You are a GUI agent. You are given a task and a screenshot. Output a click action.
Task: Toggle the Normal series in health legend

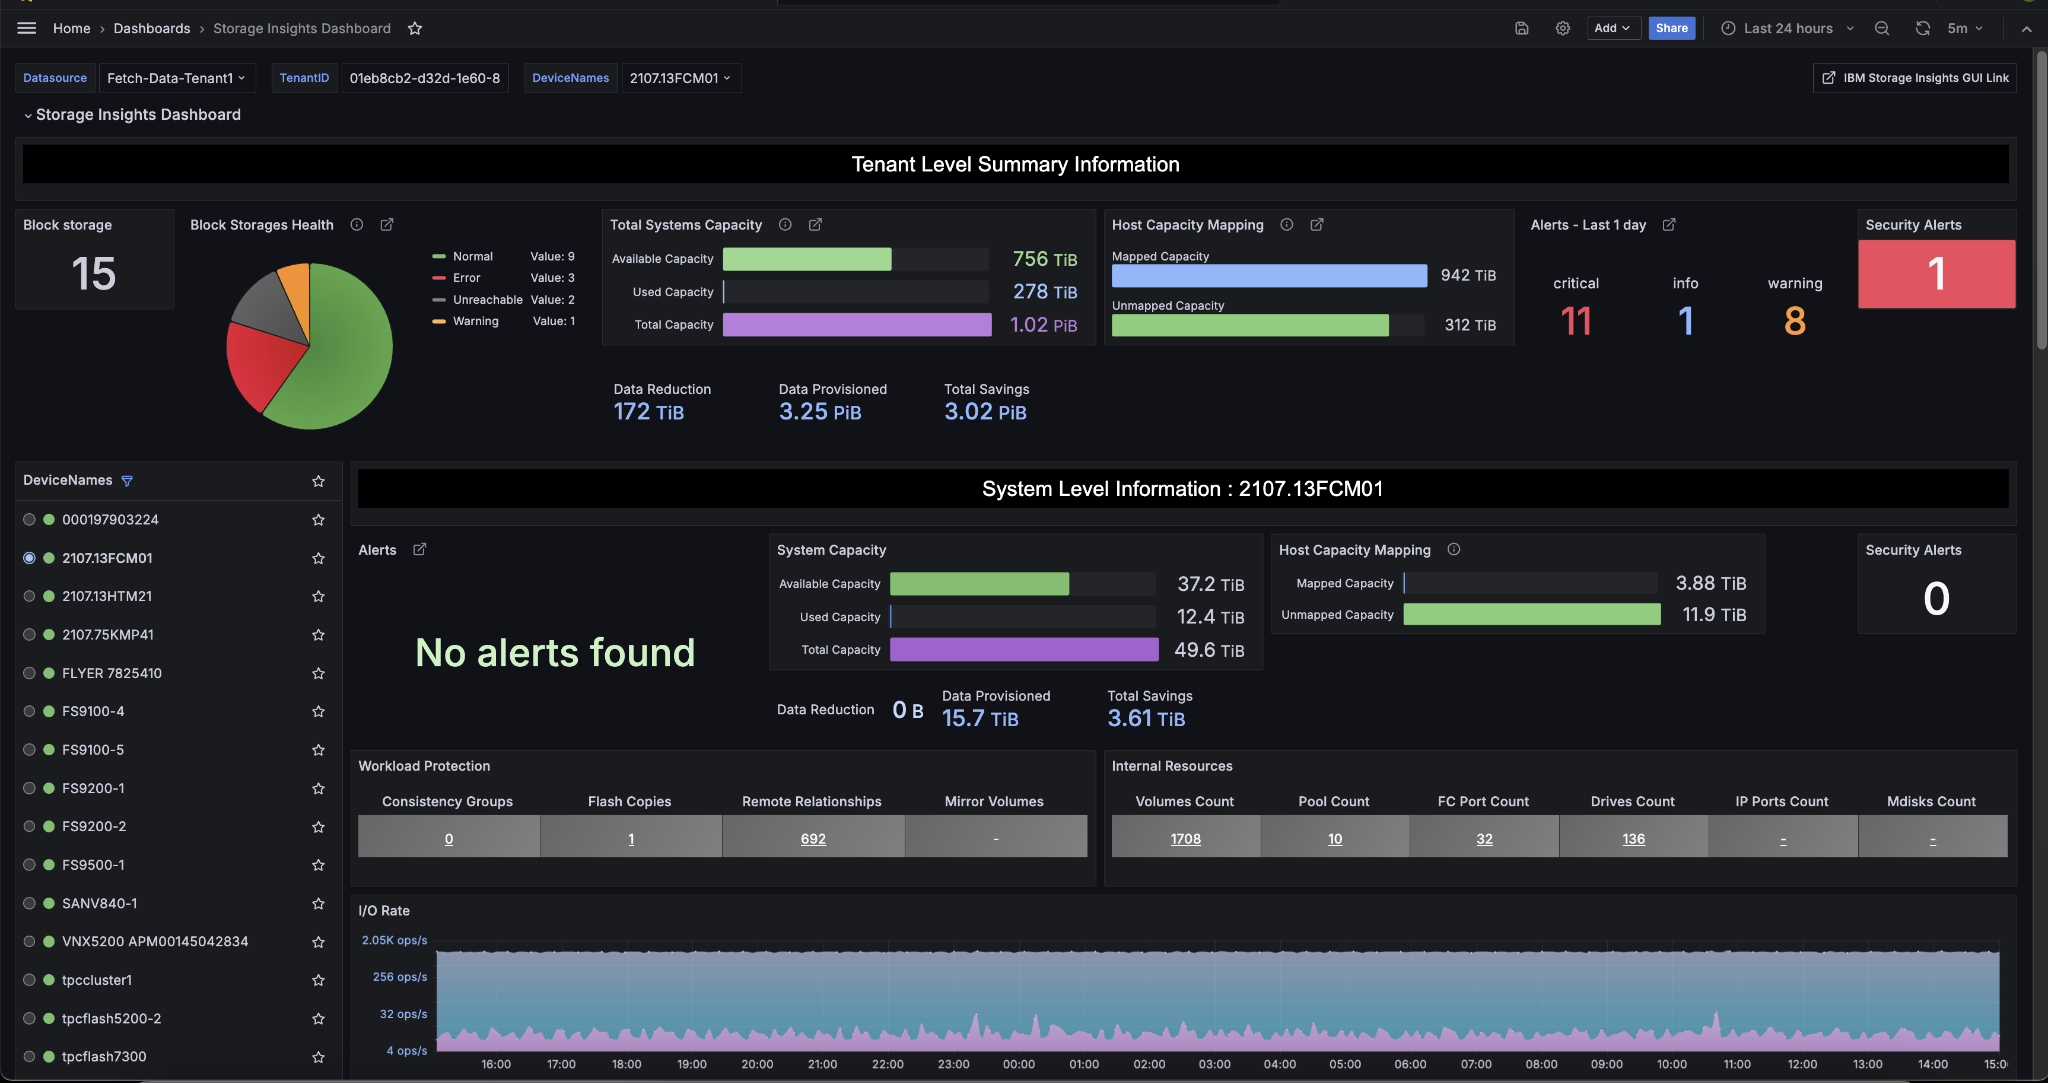click(472, 257)
